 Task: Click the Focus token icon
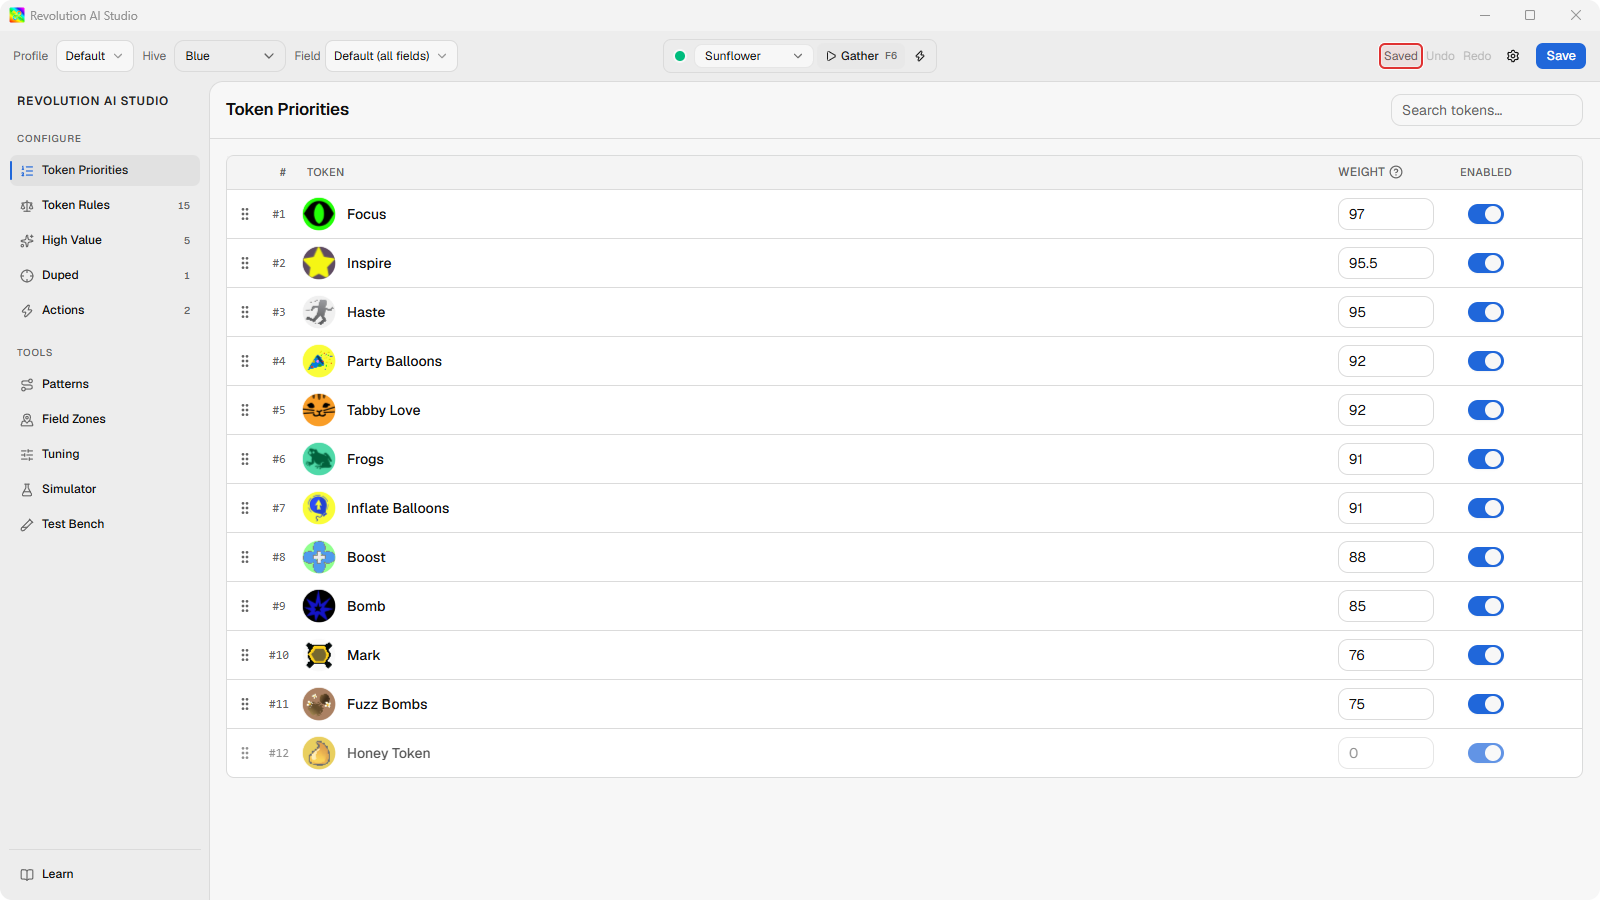[x=319, y=214]
